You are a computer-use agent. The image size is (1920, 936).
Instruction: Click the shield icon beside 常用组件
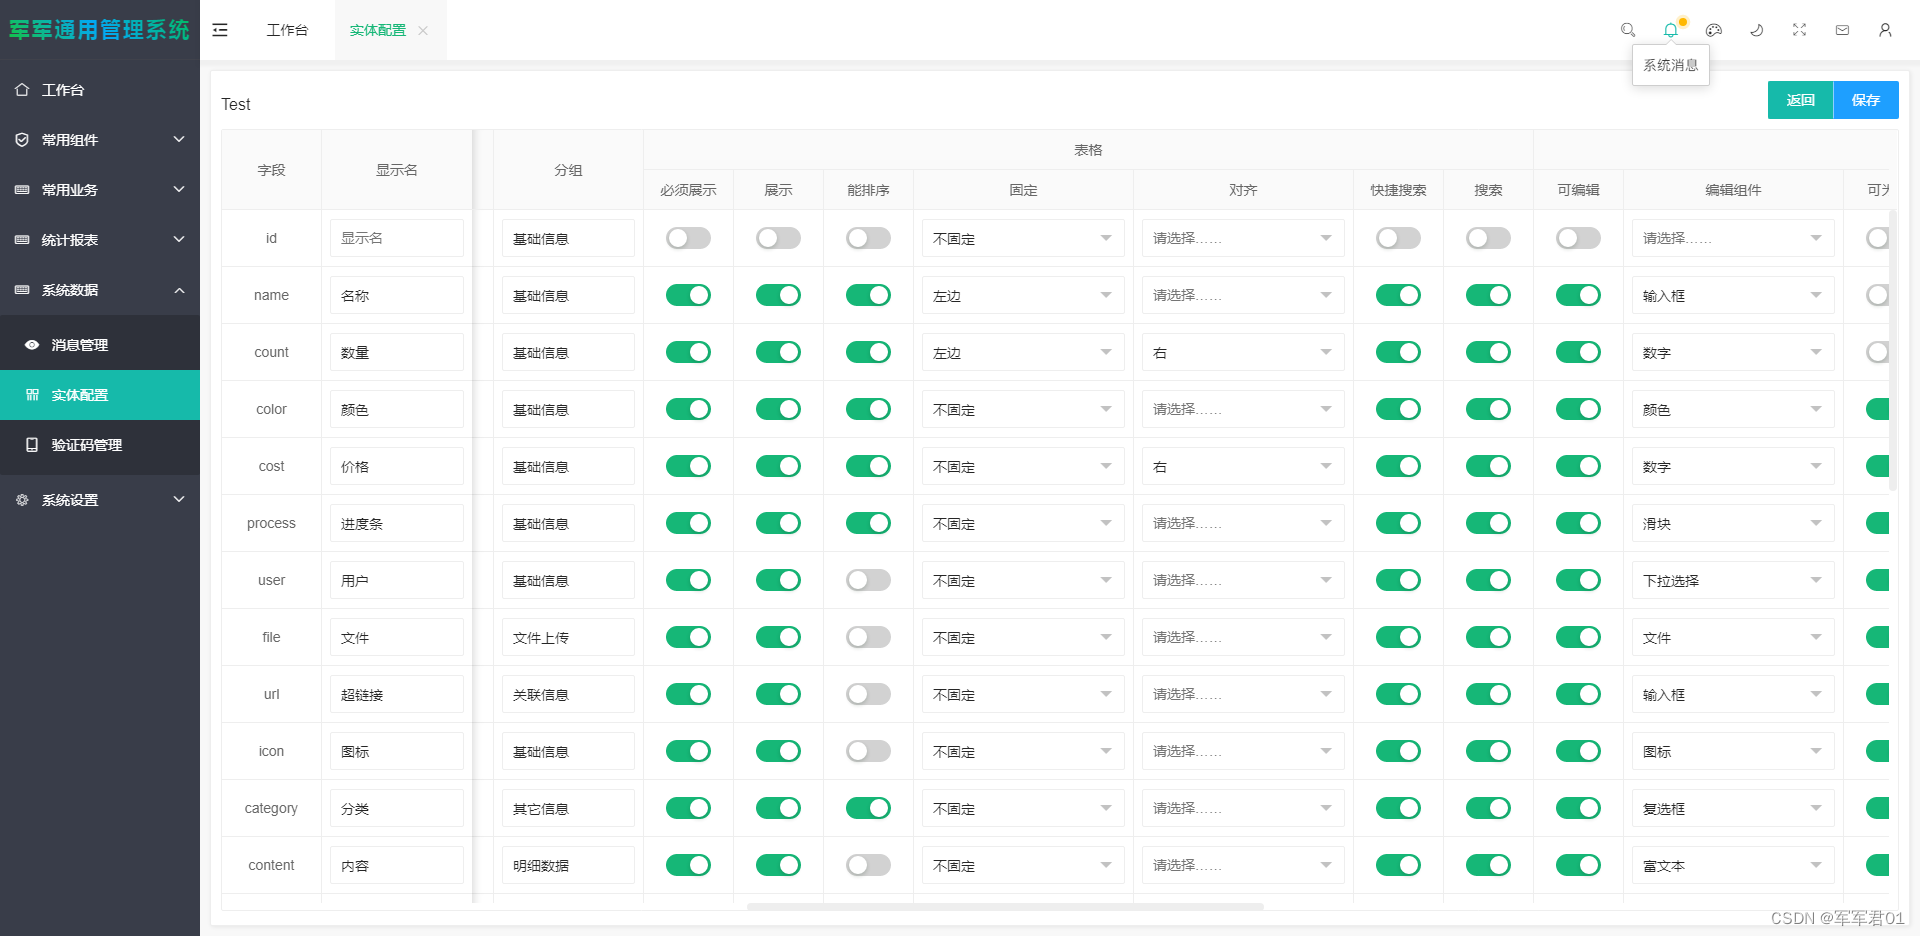tap(22, 140)
